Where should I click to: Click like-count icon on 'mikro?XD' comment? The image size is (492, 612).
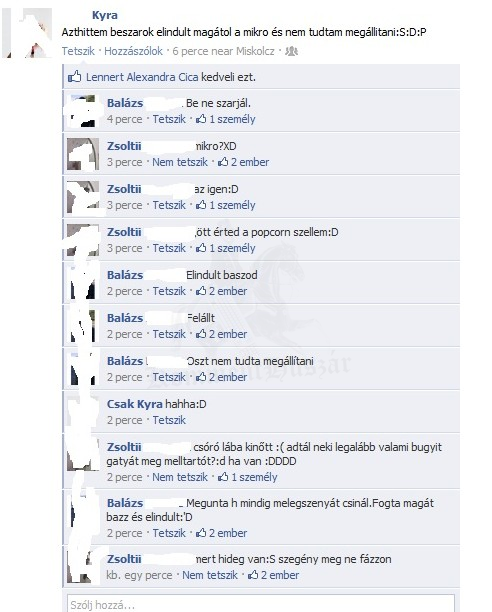point(223,162)
